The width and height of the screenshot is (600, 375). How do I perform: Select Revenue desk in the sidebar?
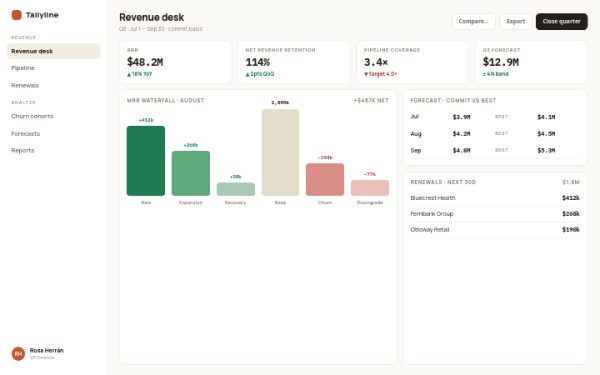tap(53, 51)
